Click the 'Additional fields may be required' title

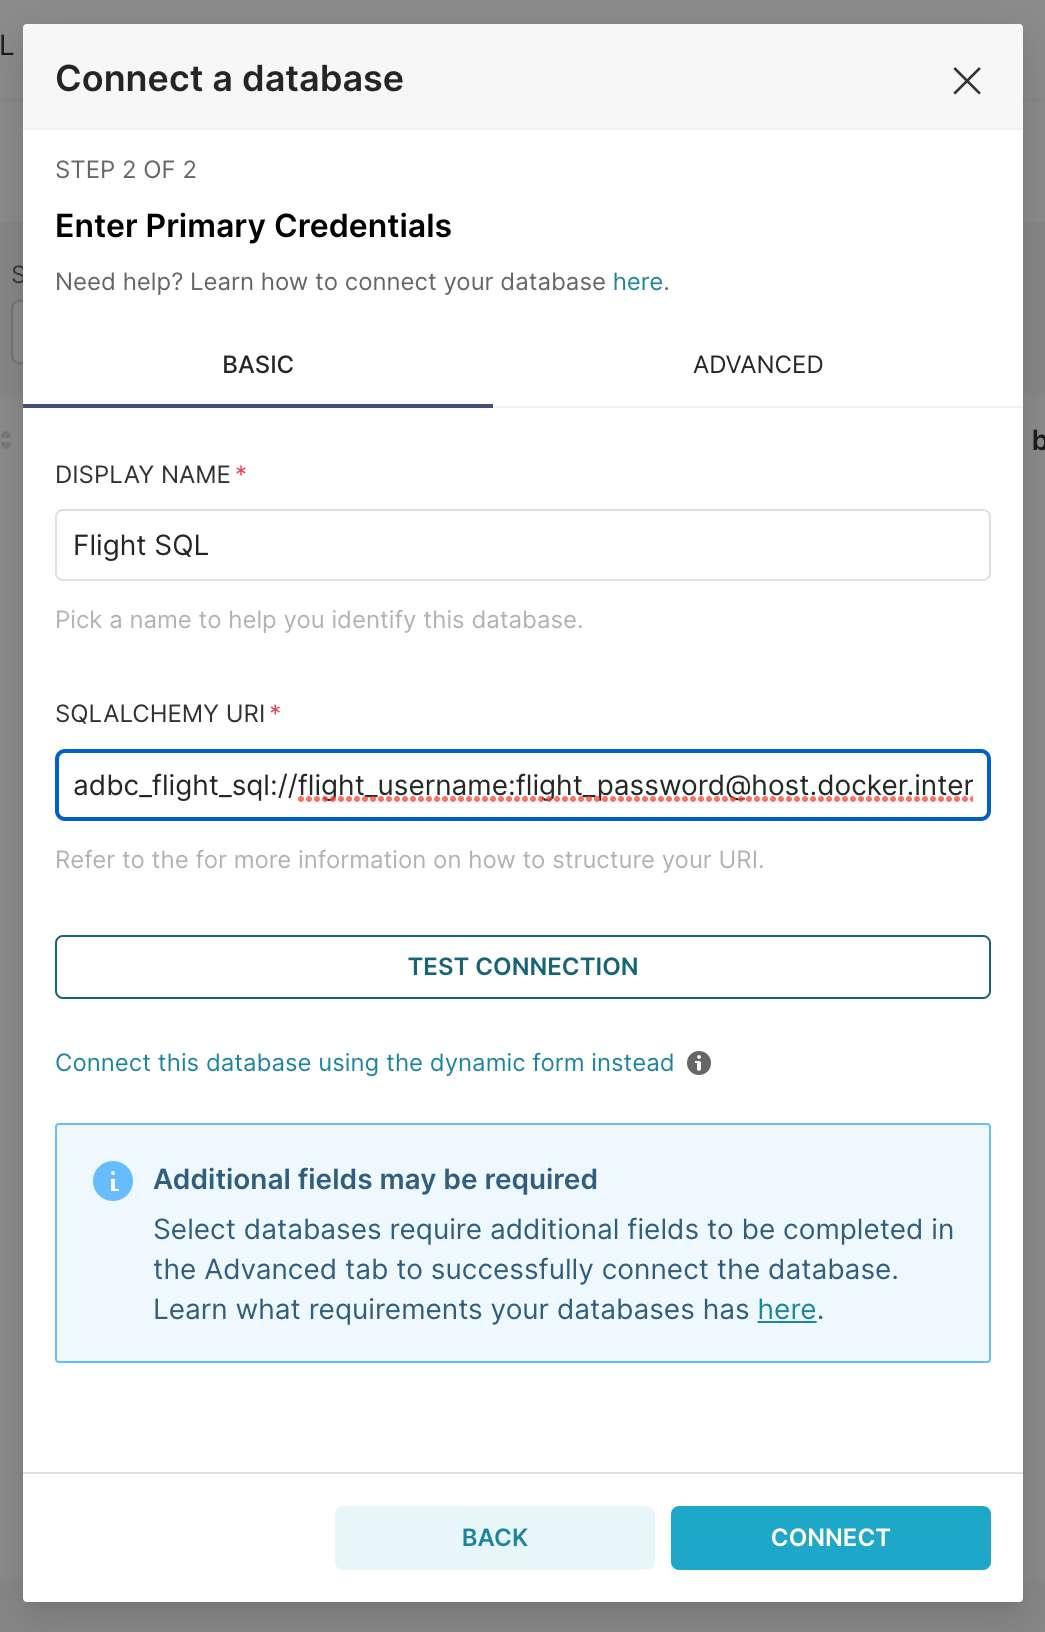(375, 1180)
